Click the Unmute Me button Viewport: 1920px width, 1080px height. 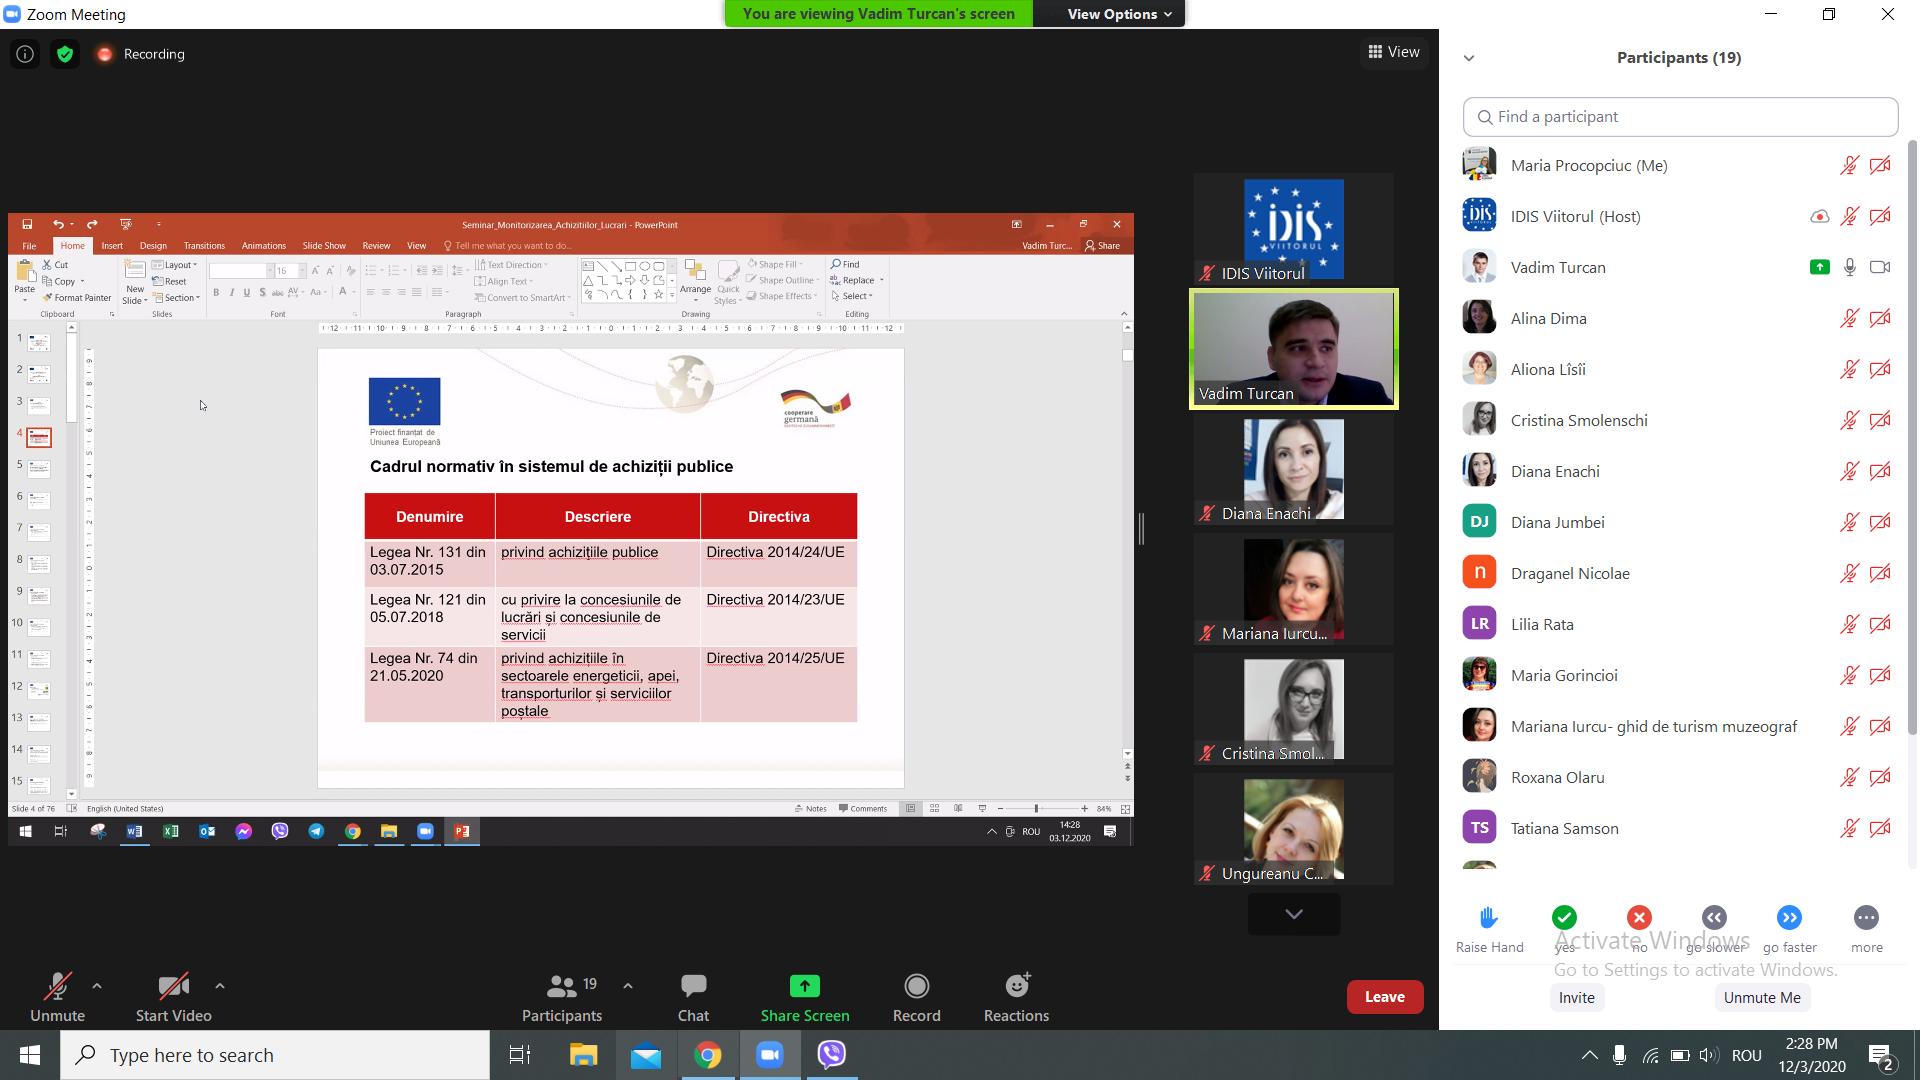tap(1762, 997)
